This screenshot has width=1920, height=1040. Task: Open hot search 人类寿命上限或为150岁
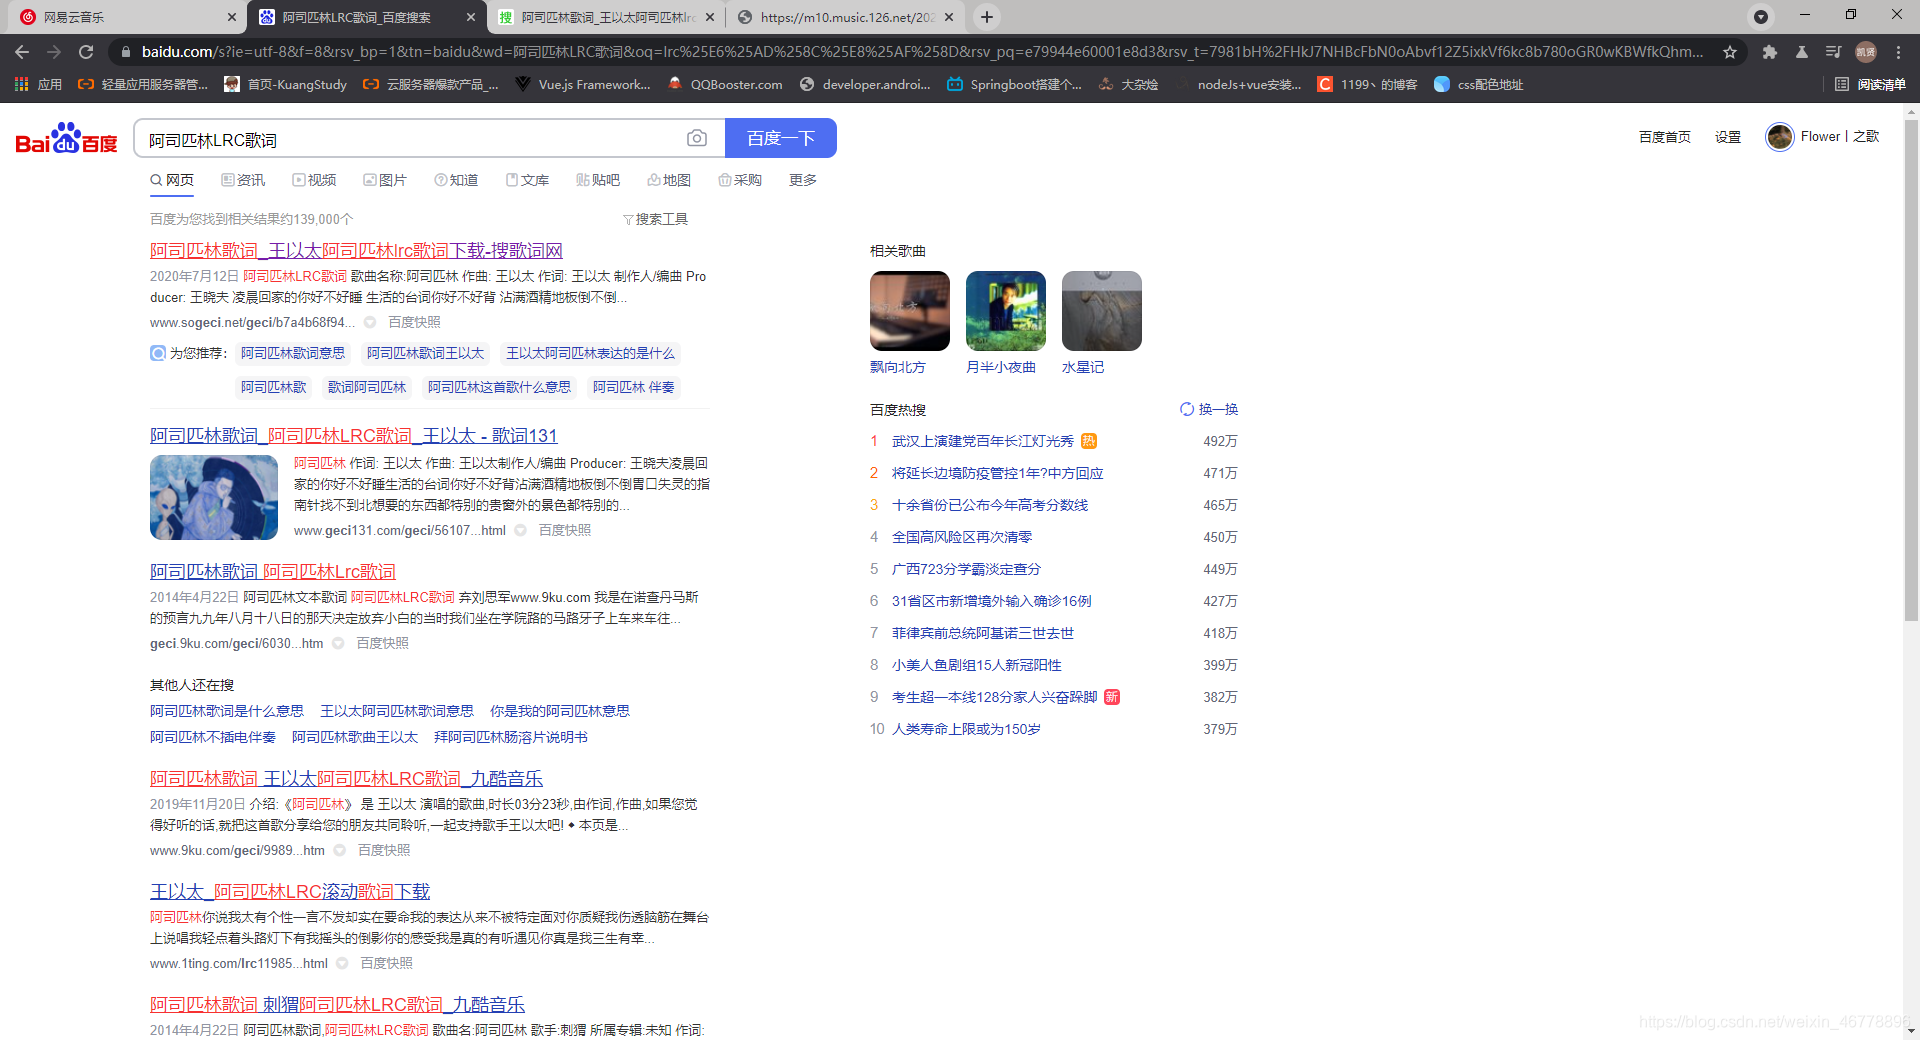coord(966,729)
